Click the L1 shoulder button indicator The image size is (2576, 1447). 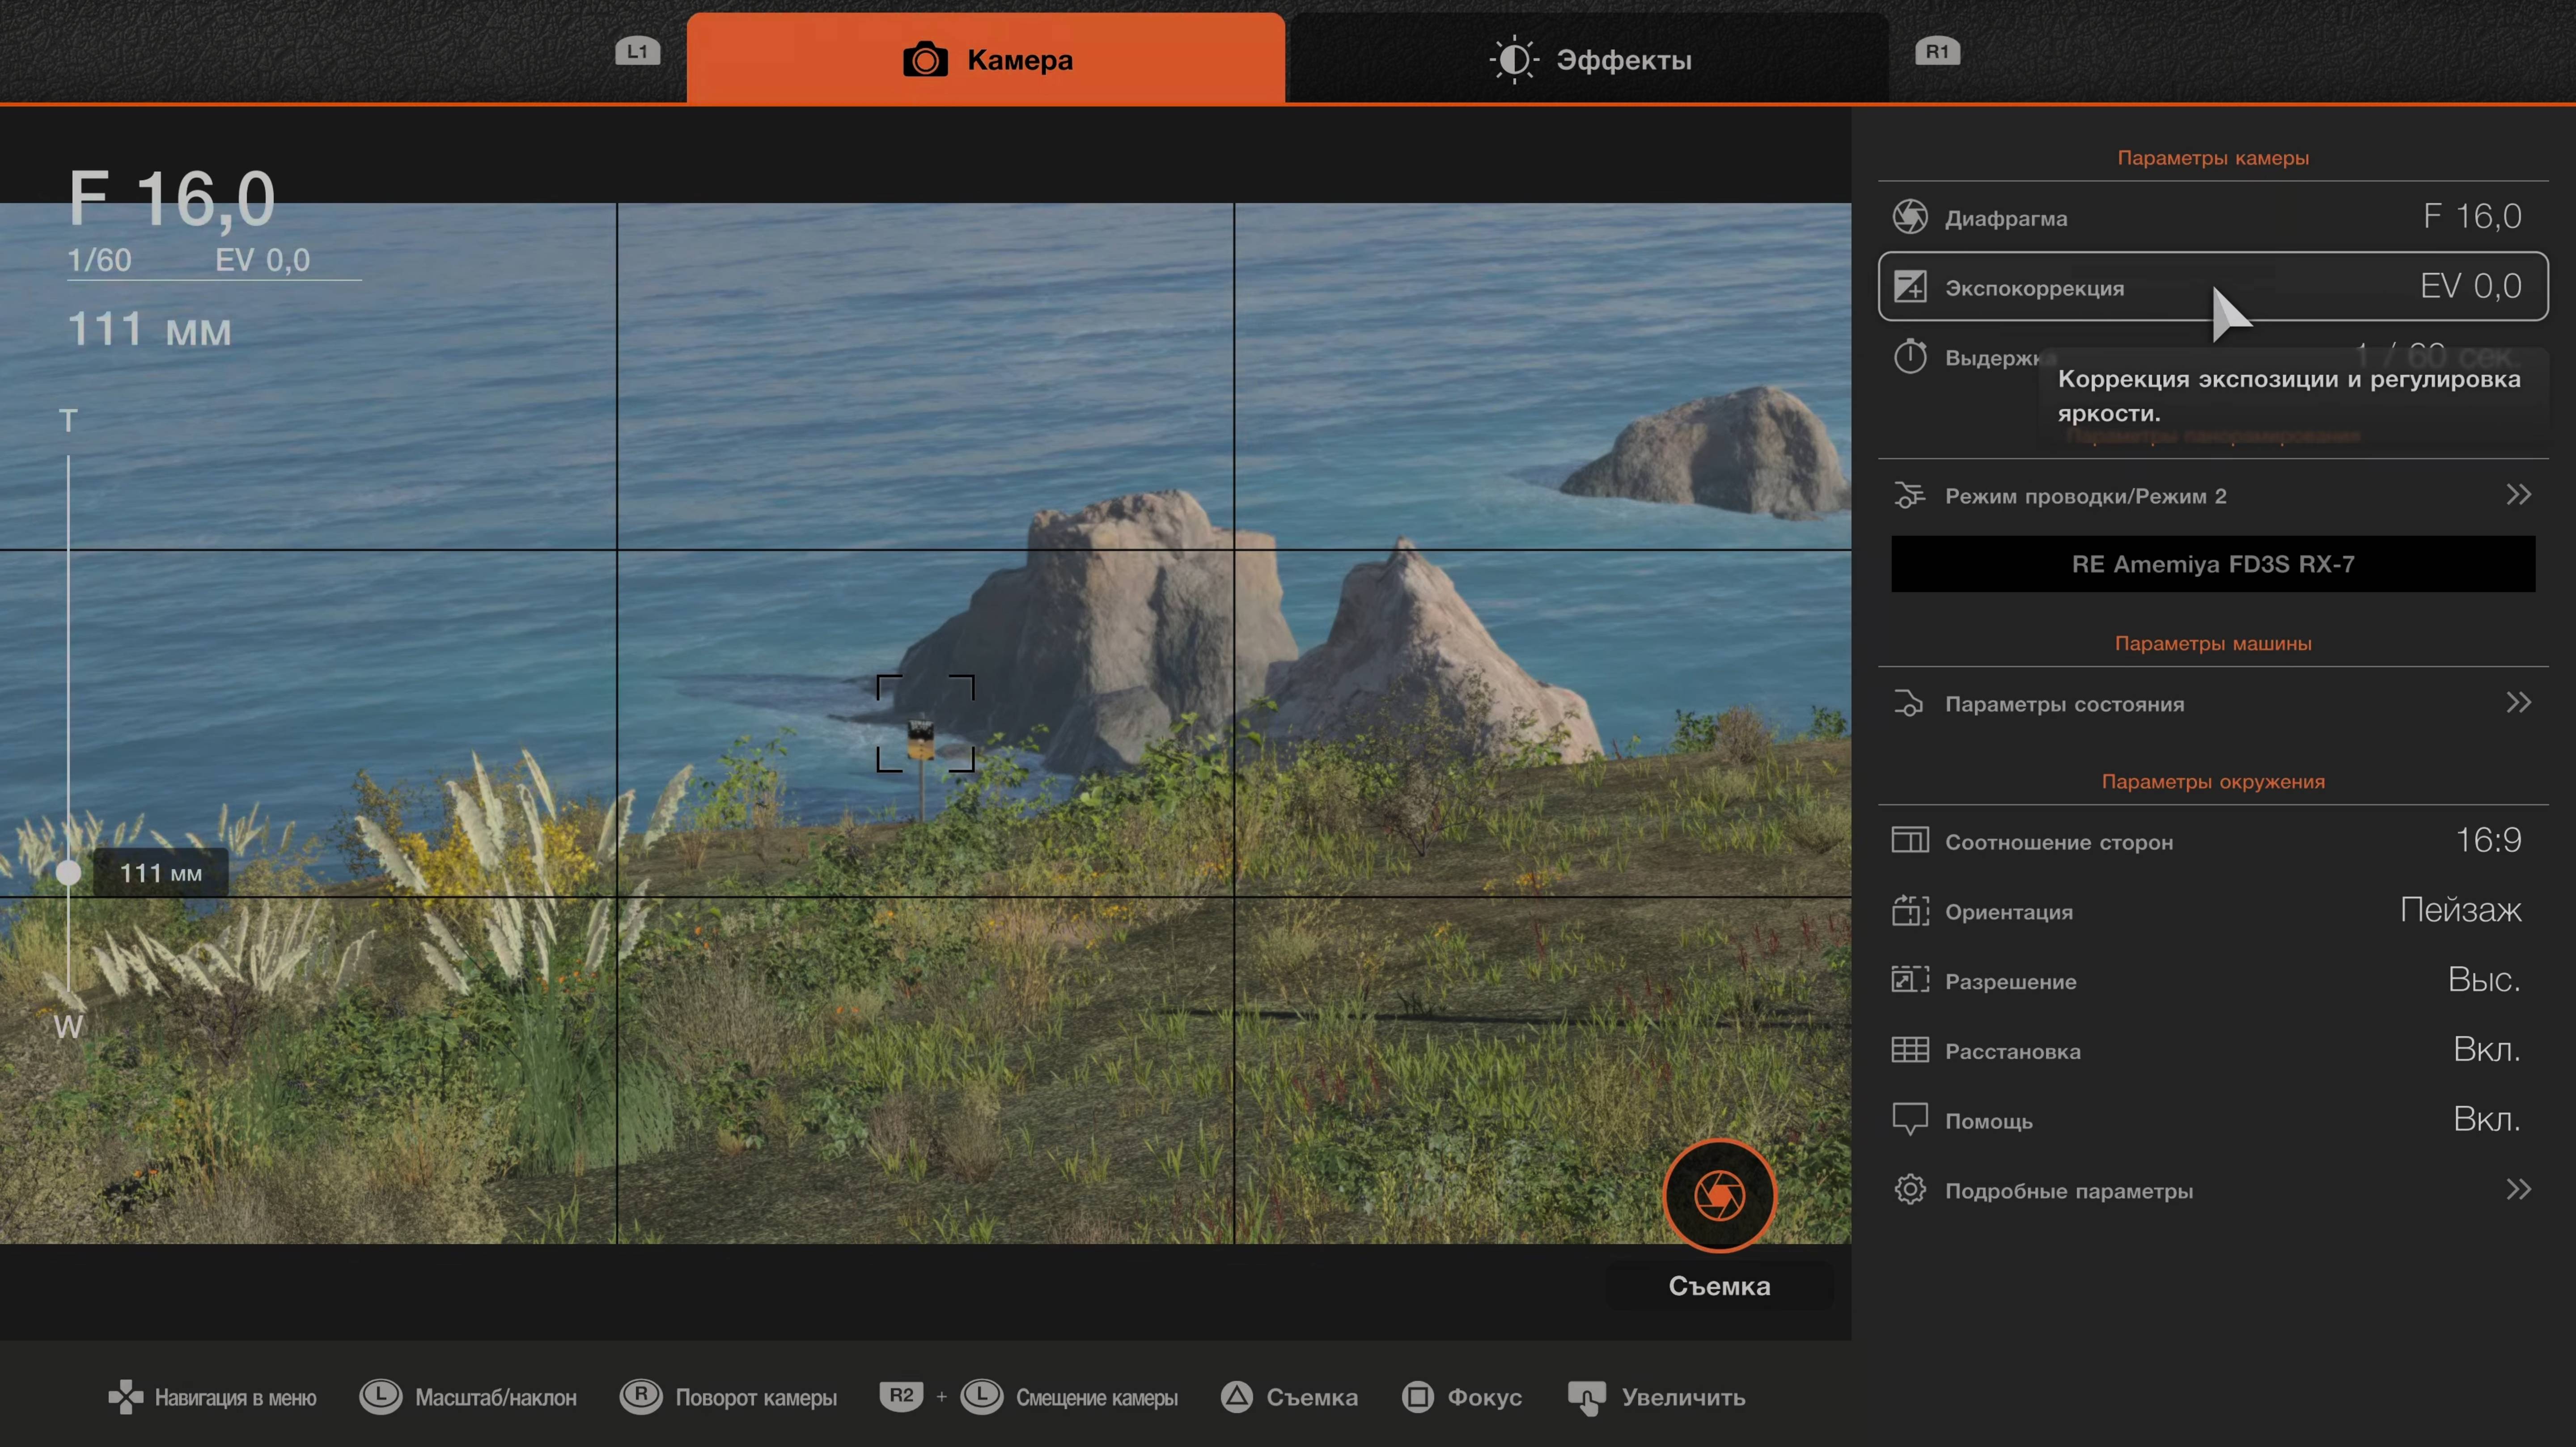click(x=637, y=51)
